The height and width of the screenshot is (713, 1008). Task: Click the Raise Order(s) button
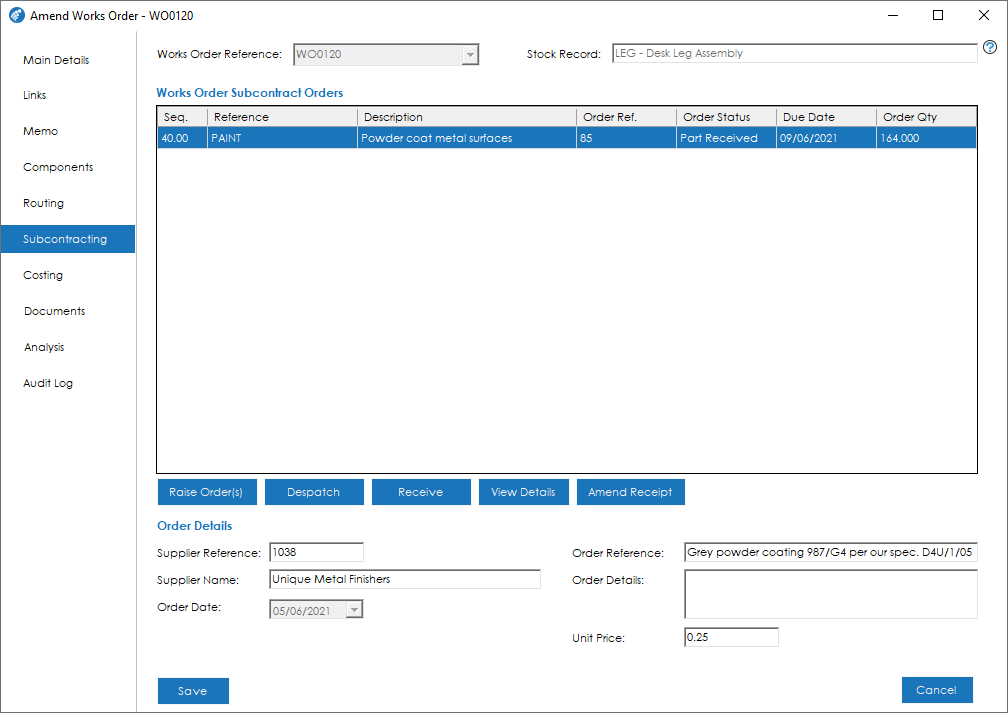(207, 491)
